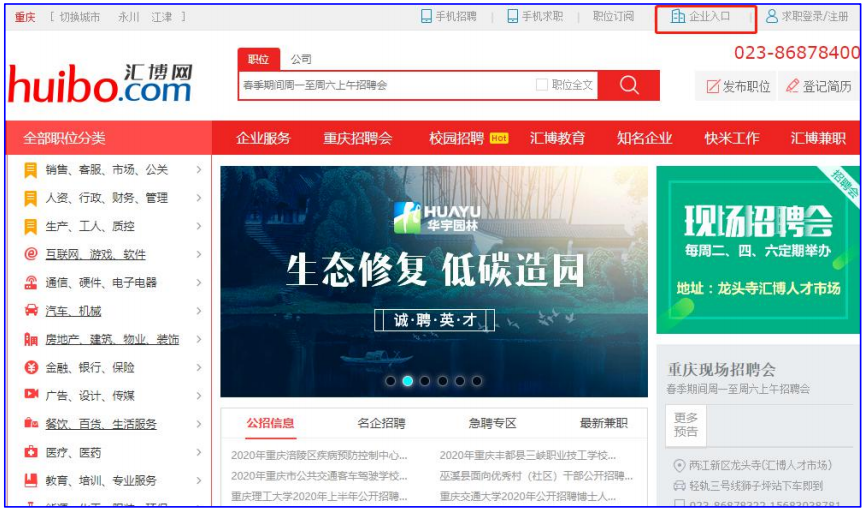Click the 求职登录/注册 user icon

tap(772, 17)
